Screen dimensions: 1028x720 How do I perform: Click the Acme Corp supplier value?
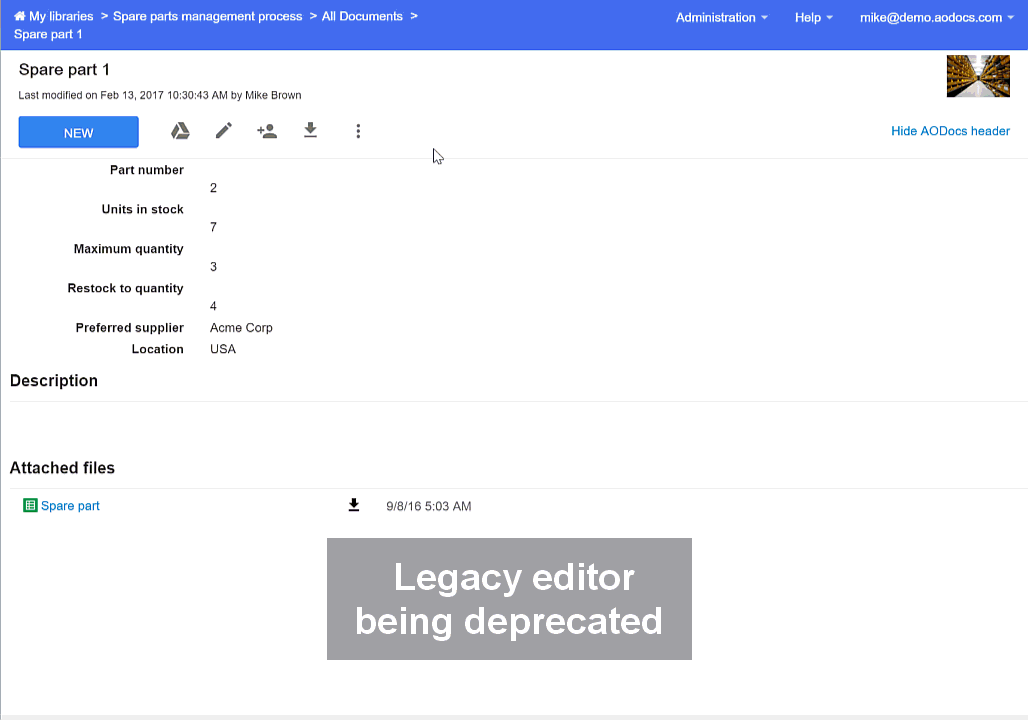point(241,328)
